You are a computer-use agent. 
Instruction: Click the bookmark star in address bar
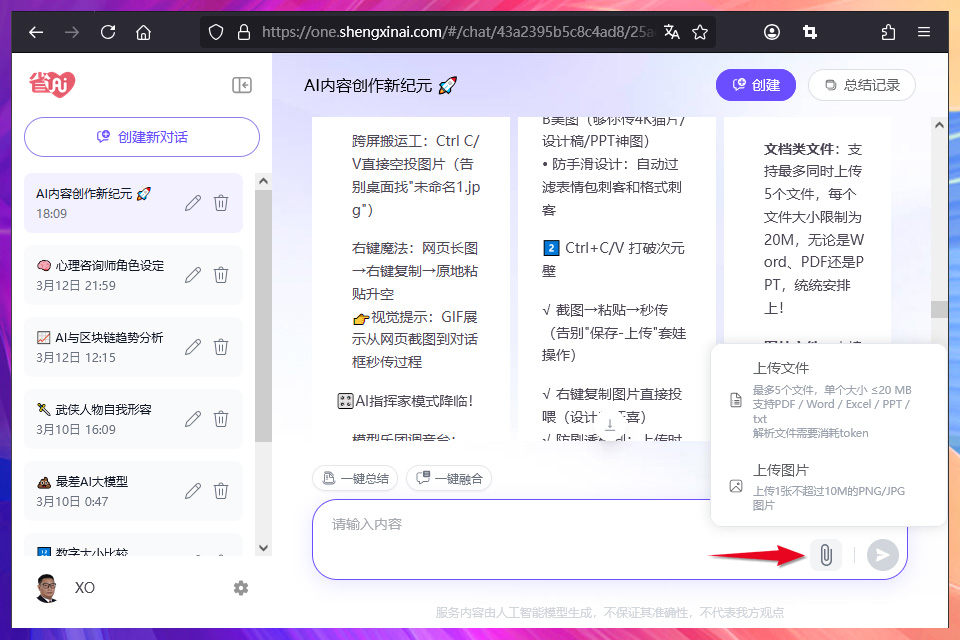[700, 31]
